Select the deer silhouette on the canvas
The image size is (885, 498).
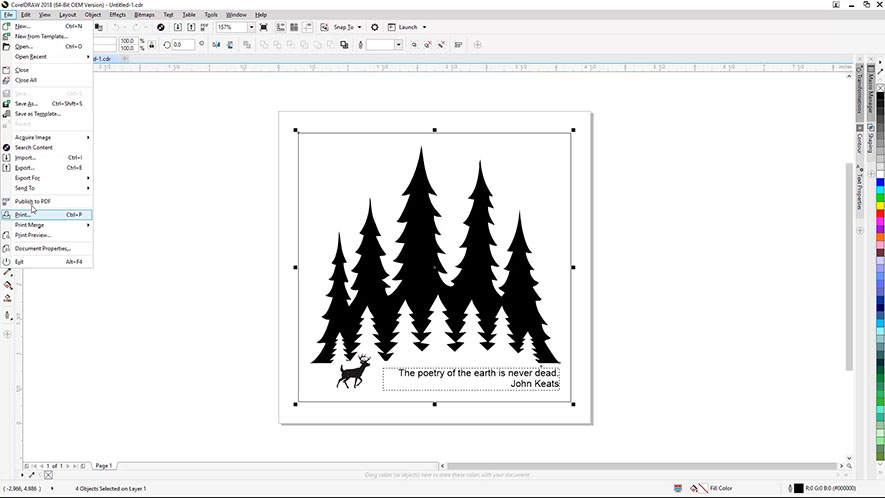pos(353,373)
